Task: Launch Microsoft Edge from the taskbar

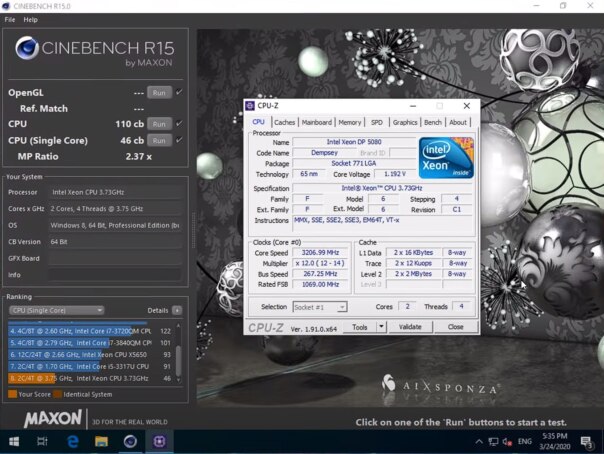Action: point(73,441)
